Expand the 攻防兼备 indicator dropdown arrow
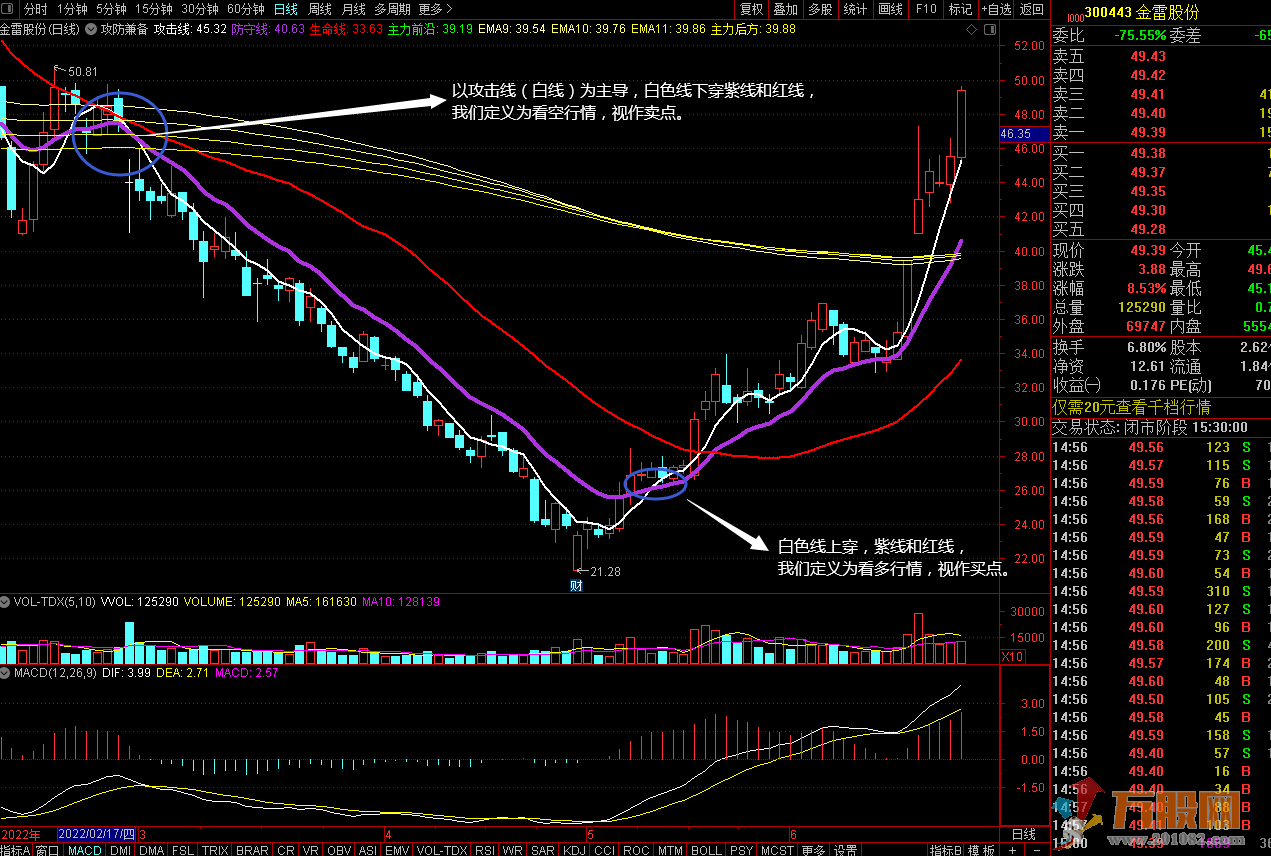The image size is (1271, 856). pyautogui.click(x=90, y=29)
